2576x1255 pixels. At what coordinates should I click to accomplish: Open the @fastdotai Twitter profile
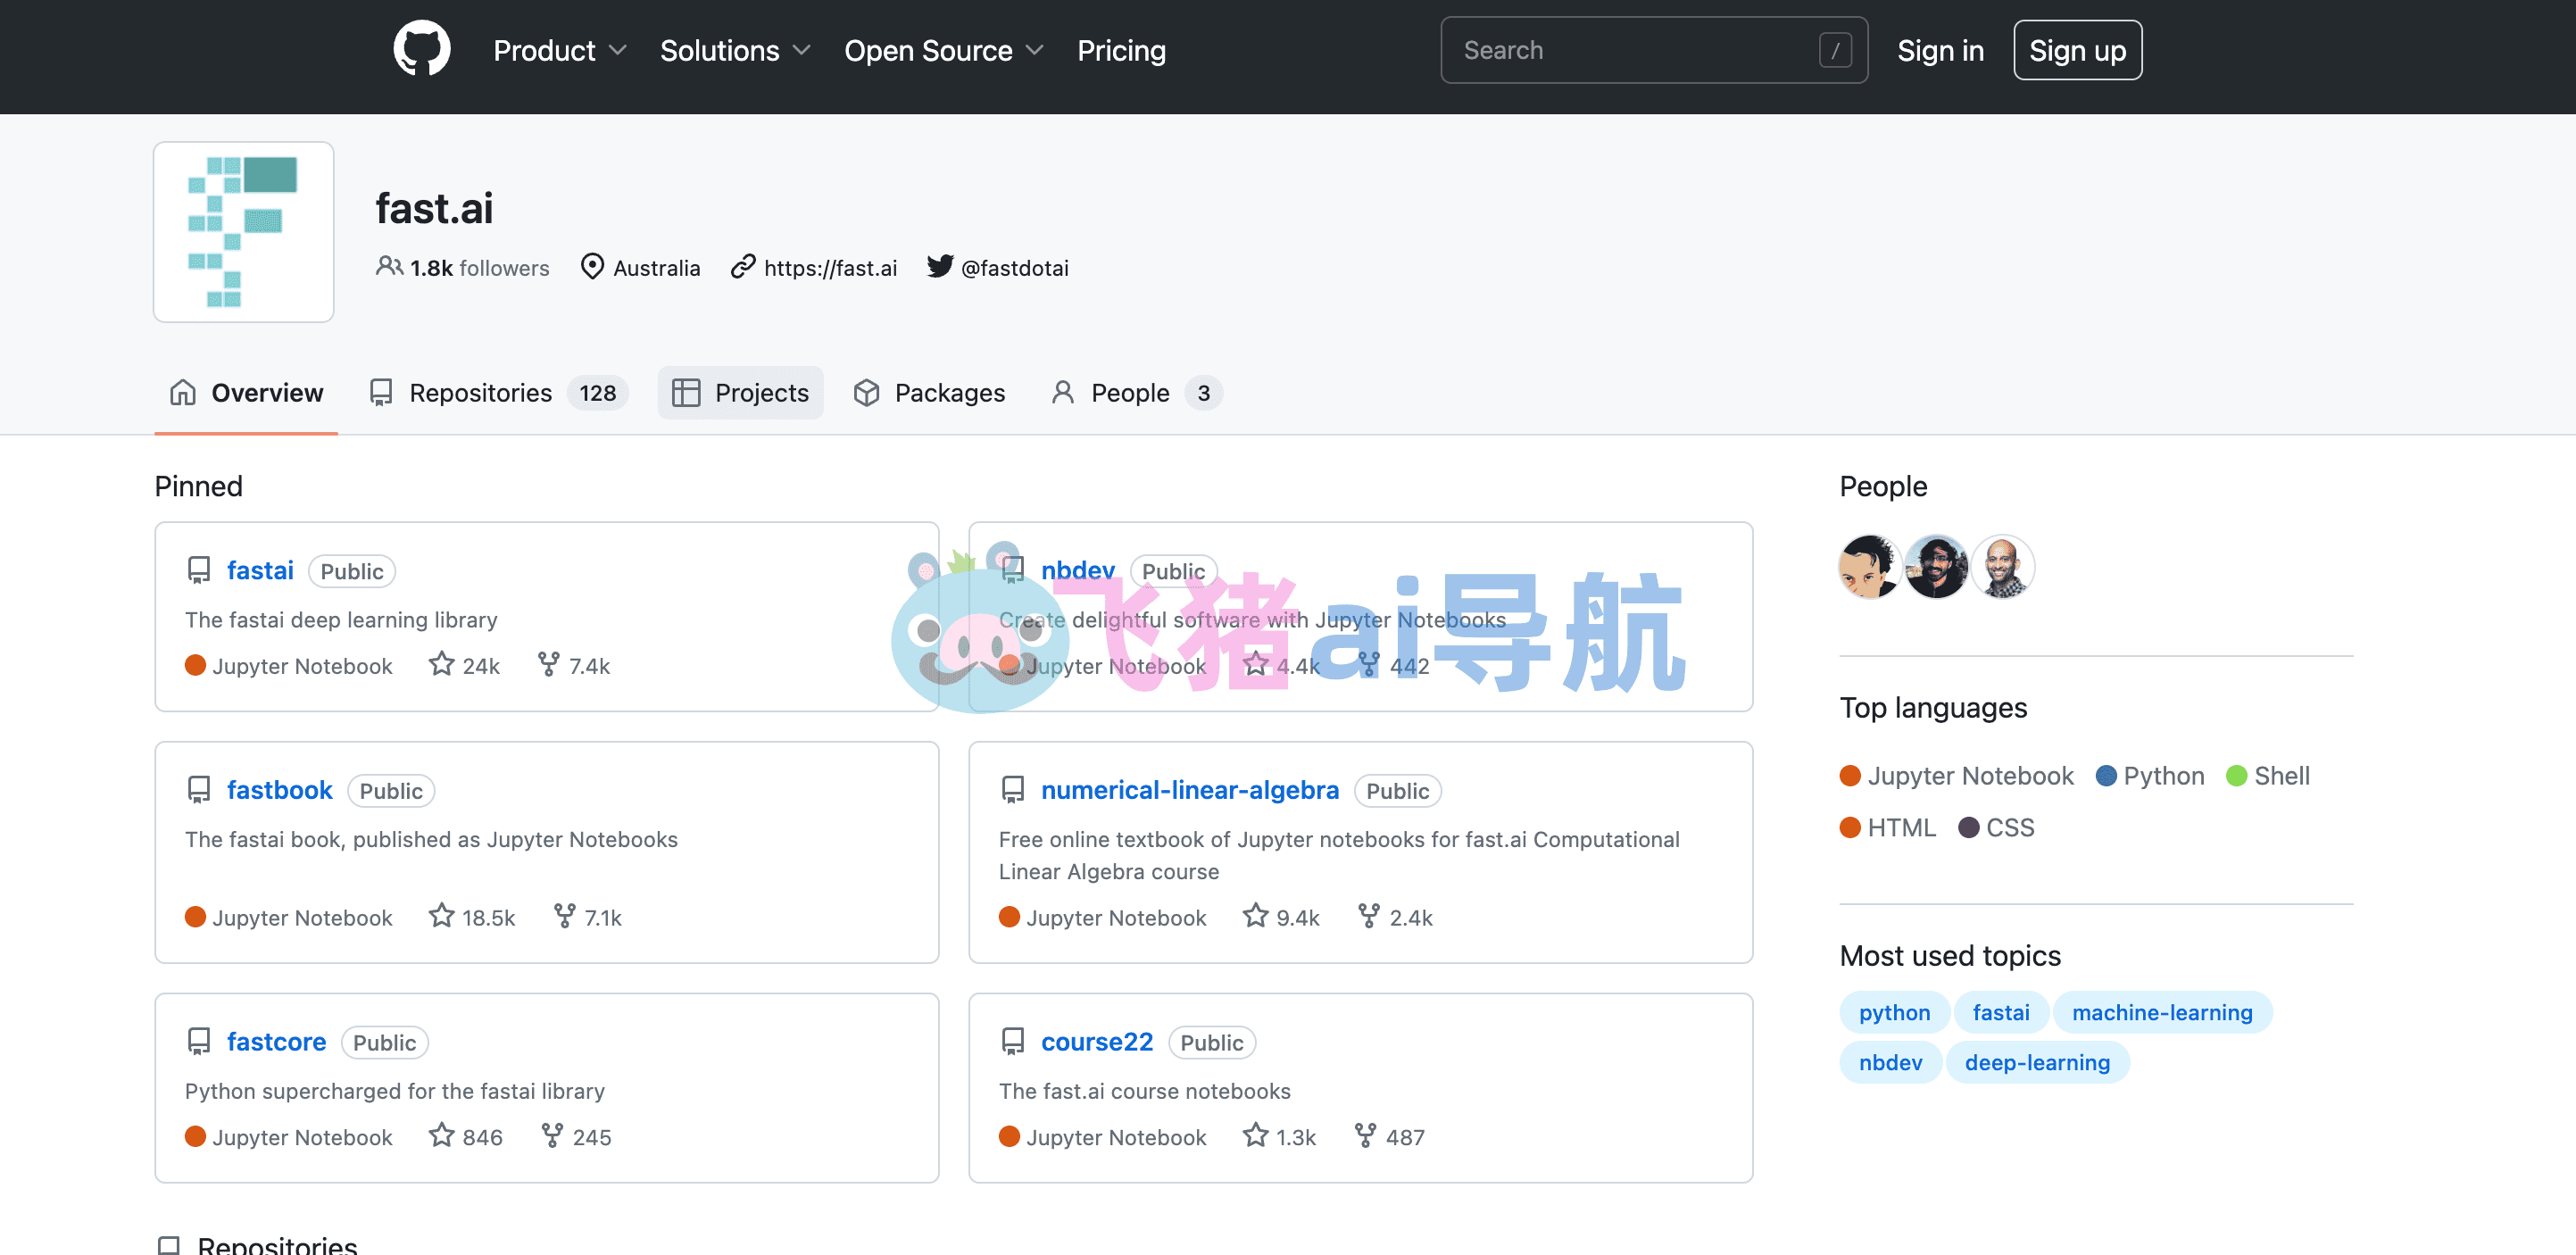point(1014,267)
